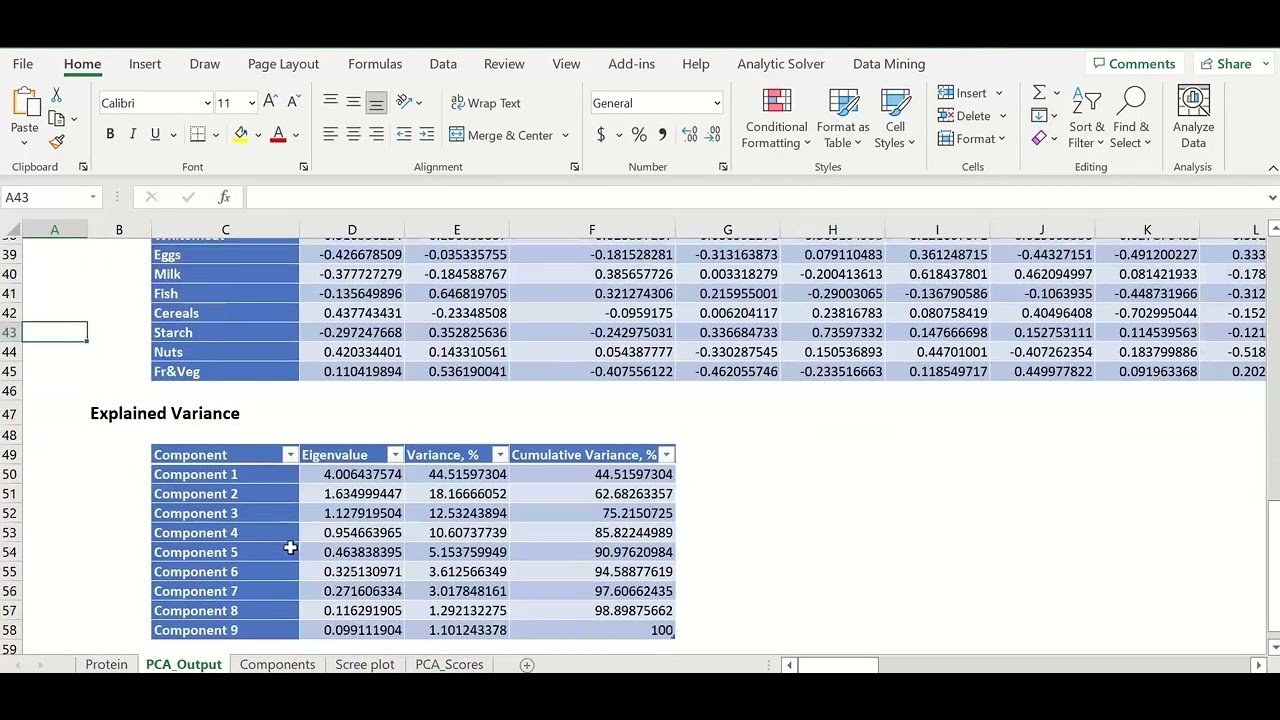
Task: Apply the red font color
Action: [x=278, y=135]
